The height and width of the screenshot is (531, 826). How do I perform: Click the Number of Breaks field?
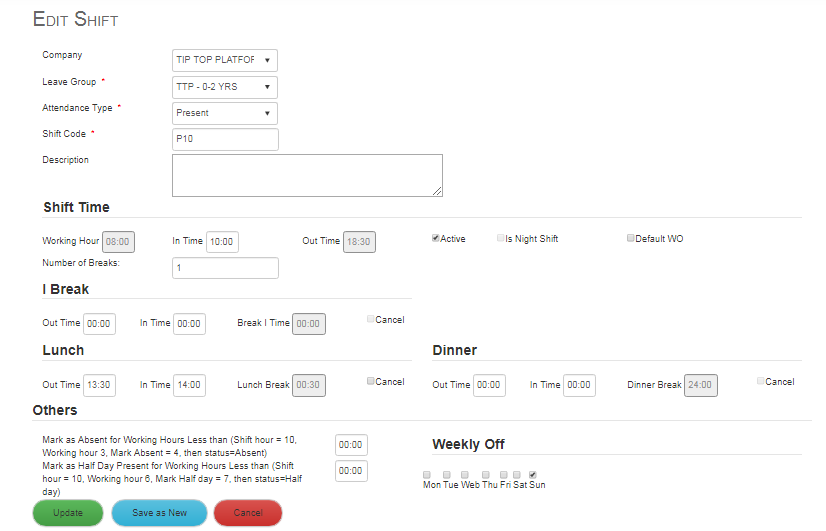click(x=225, y=268)
